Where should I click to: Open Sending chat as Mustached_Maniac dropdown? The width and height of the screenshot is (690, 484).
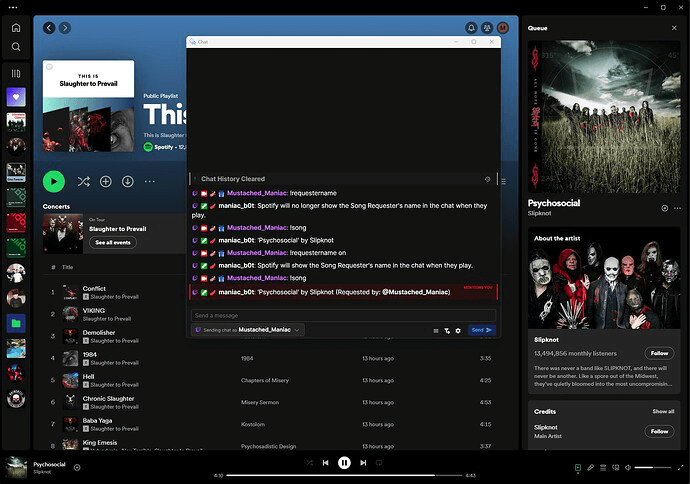(x=248, y=330)
